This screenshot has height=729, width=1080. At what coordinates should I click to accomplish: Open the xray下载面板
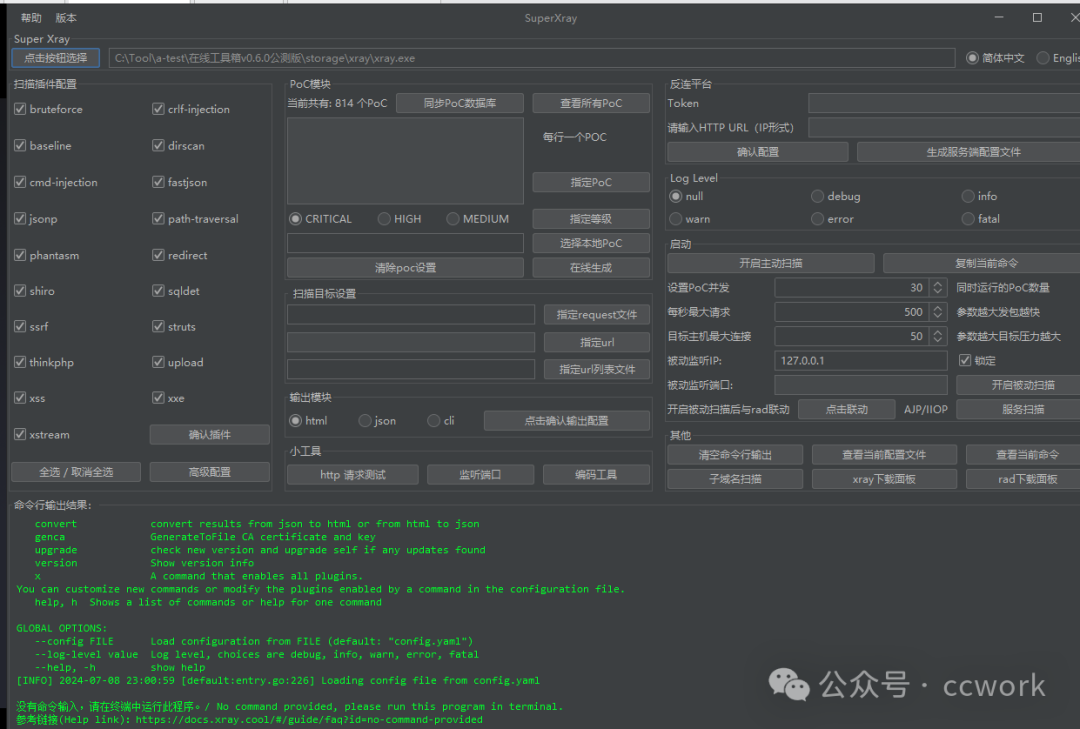(884, 479)
